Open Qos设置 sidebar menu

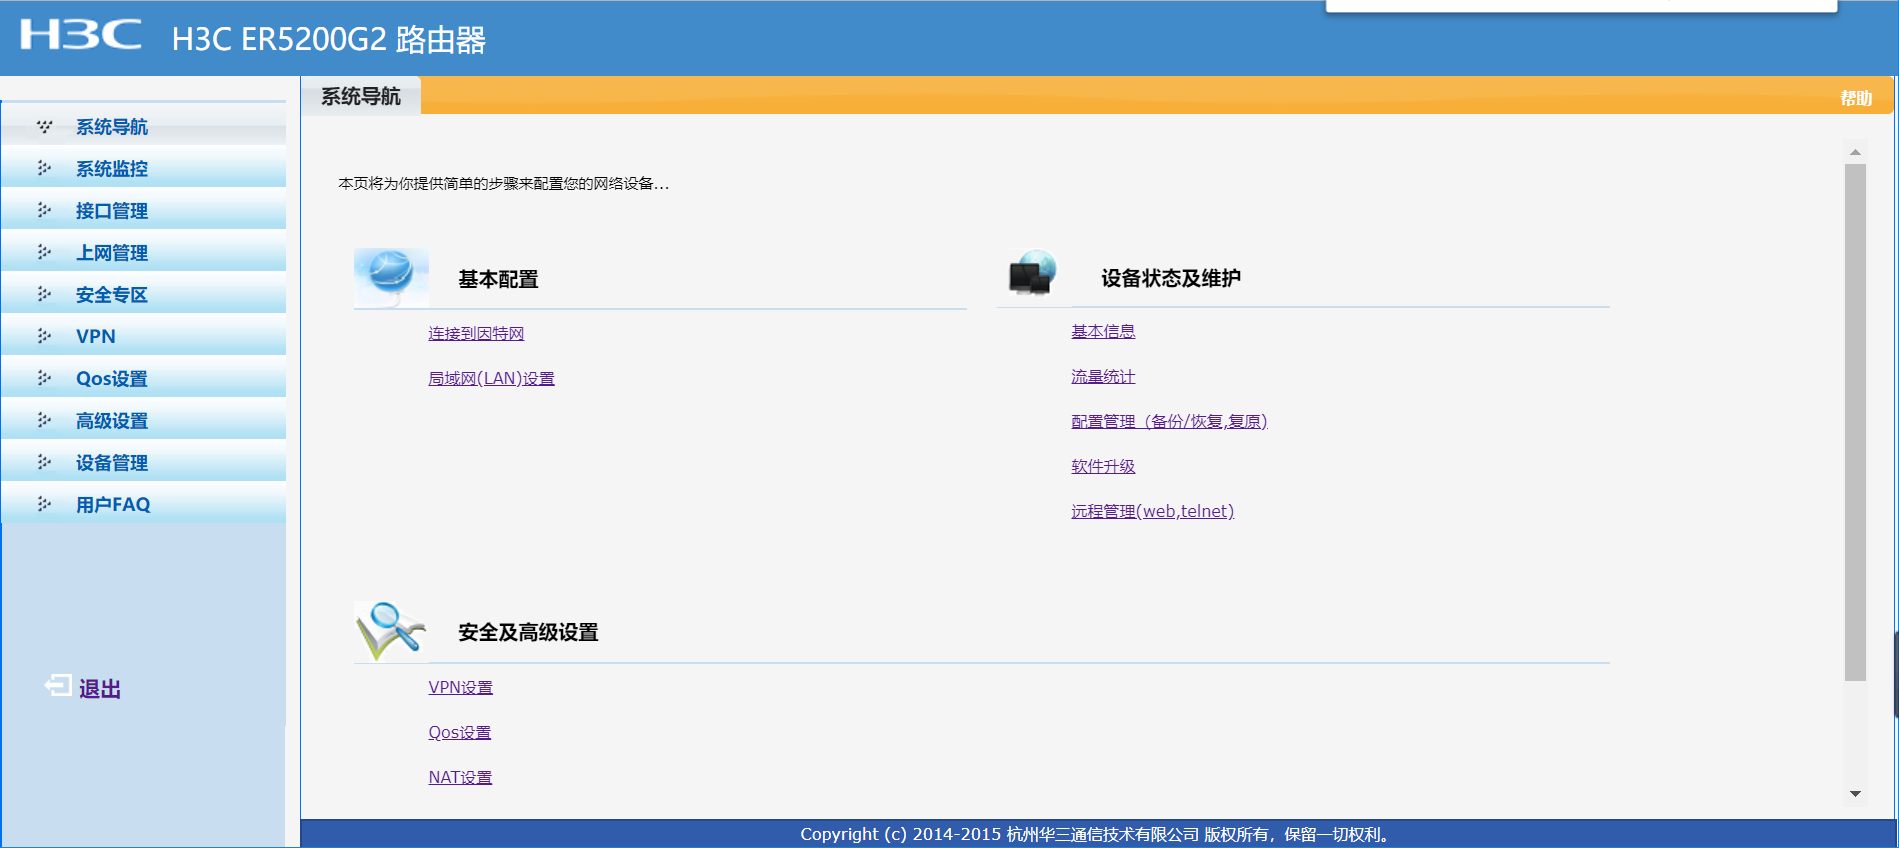pyautogui.click(x=112, y=379)
